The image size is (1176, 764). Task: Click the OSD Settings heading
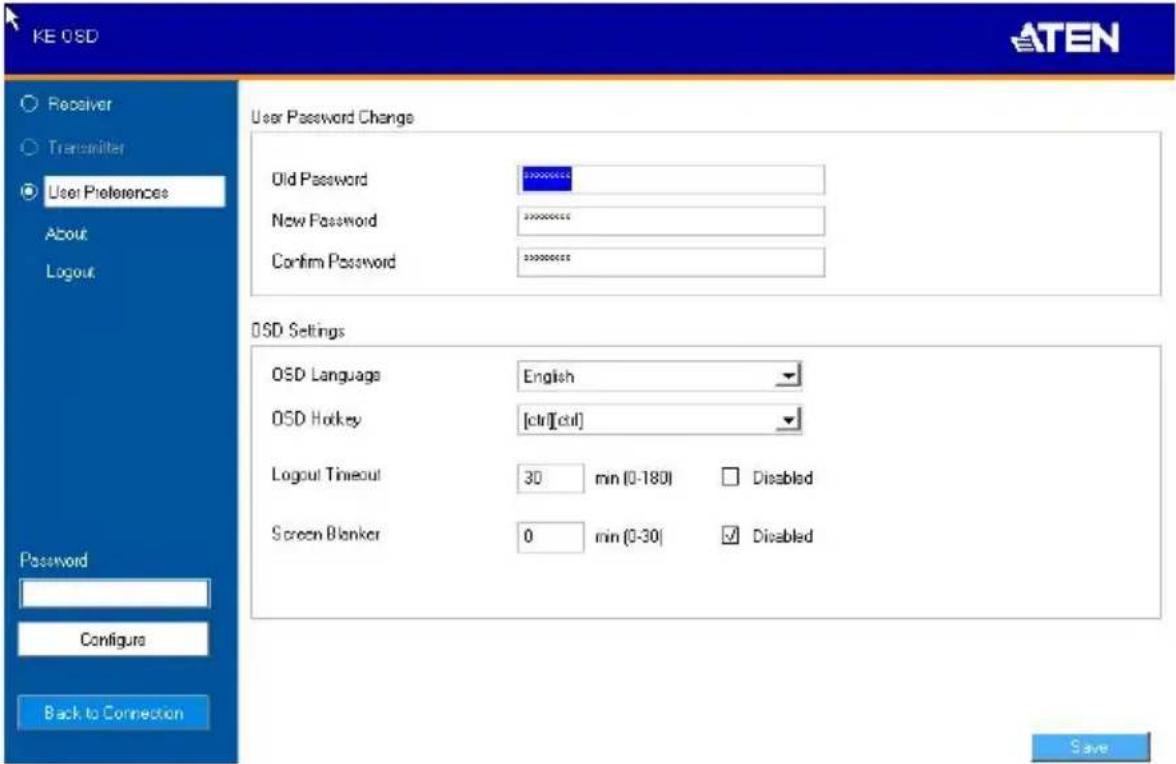click(x=298, y=331)
